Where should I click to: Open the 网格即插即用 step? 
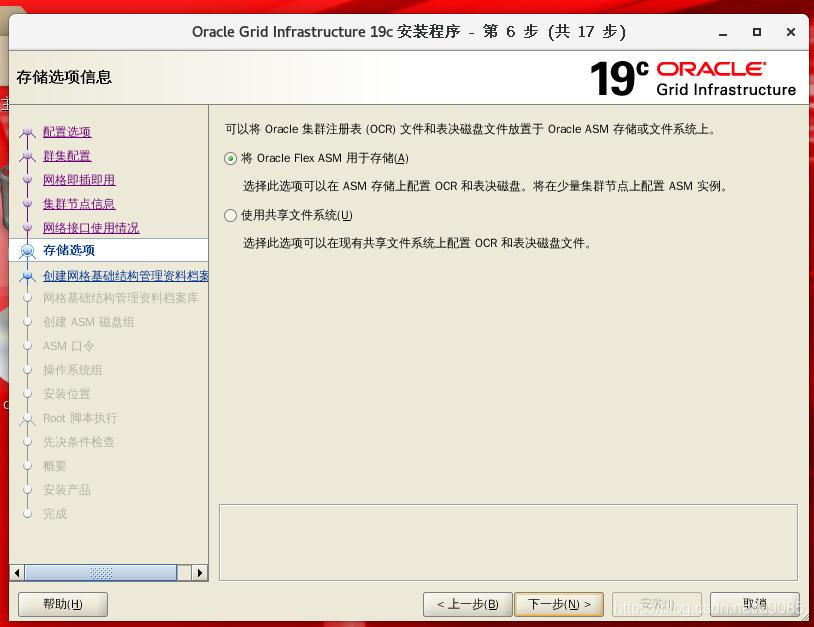tap(79, 180)
